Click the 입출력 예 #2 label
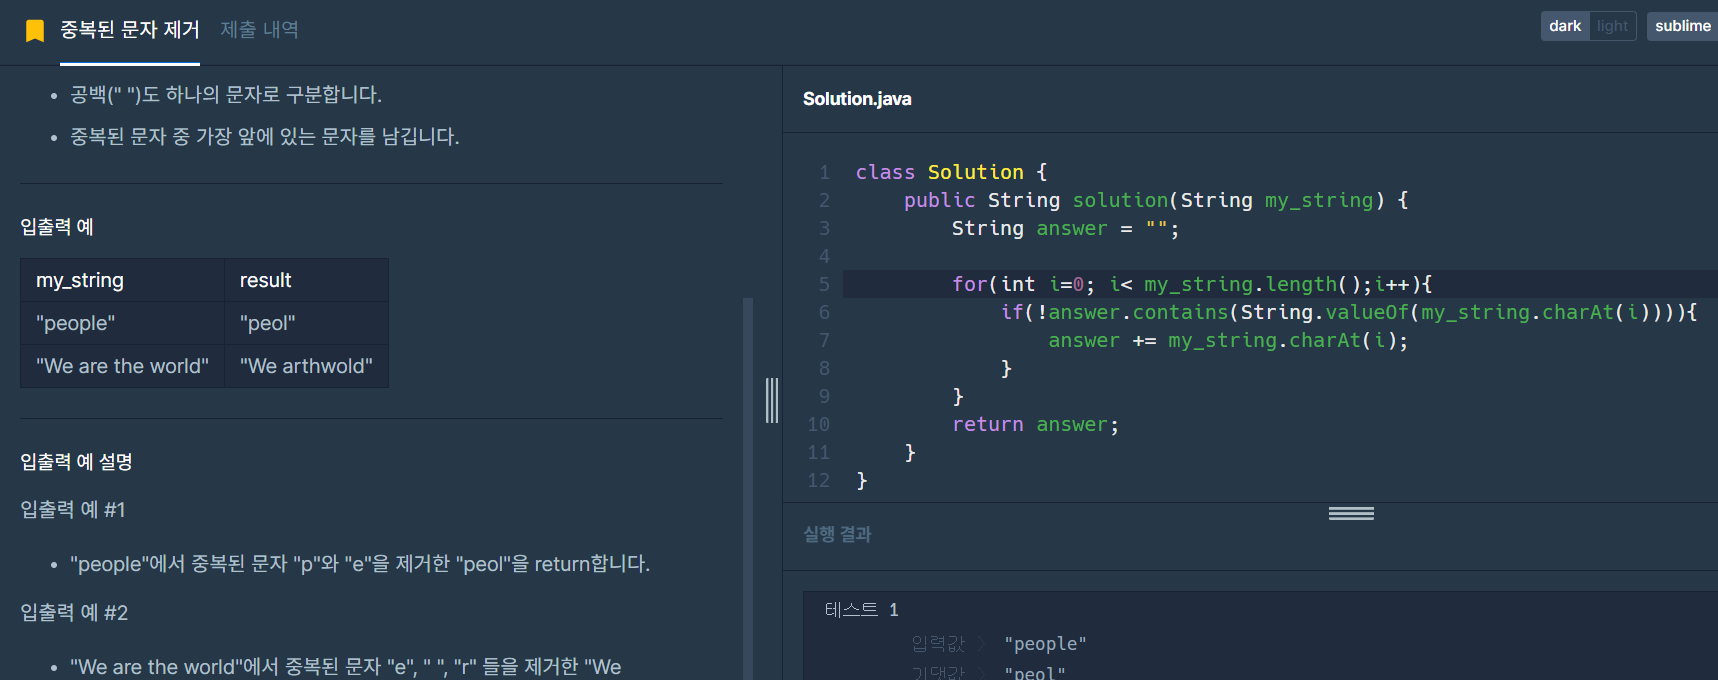Screen dimensions: 1718x680 coord(74,613)
